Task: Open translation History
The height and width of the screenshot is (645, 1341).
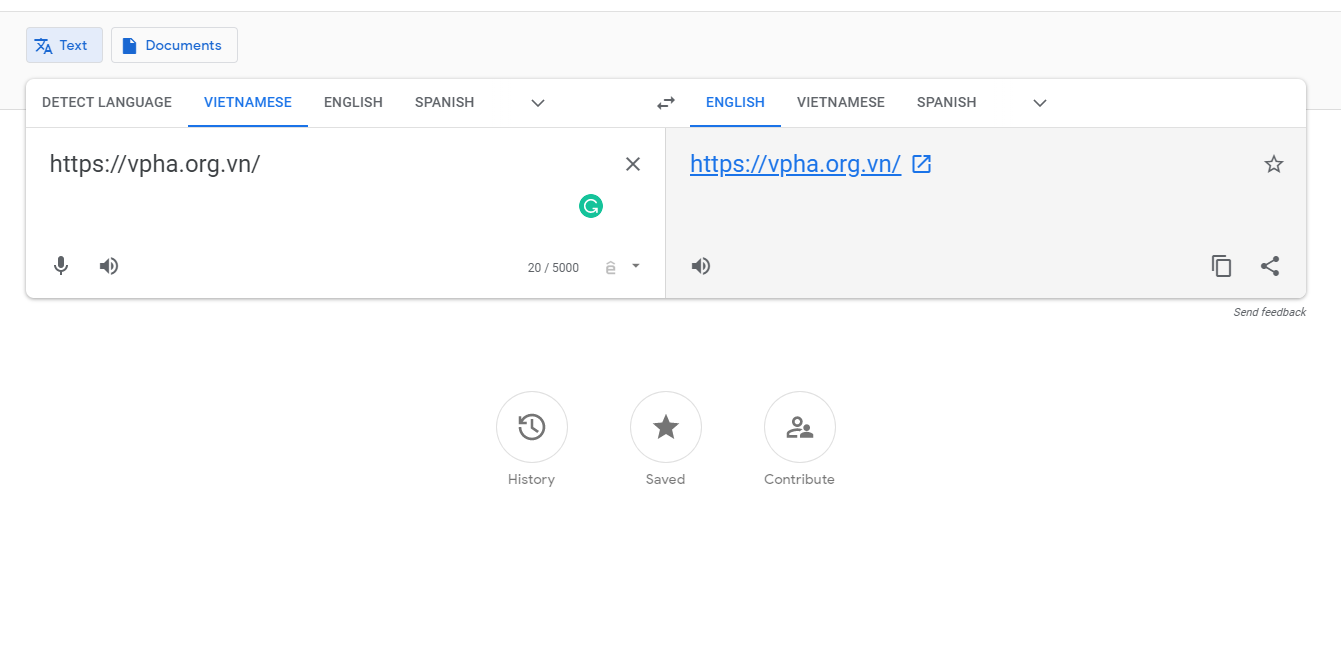Action: tap(531, 428)
